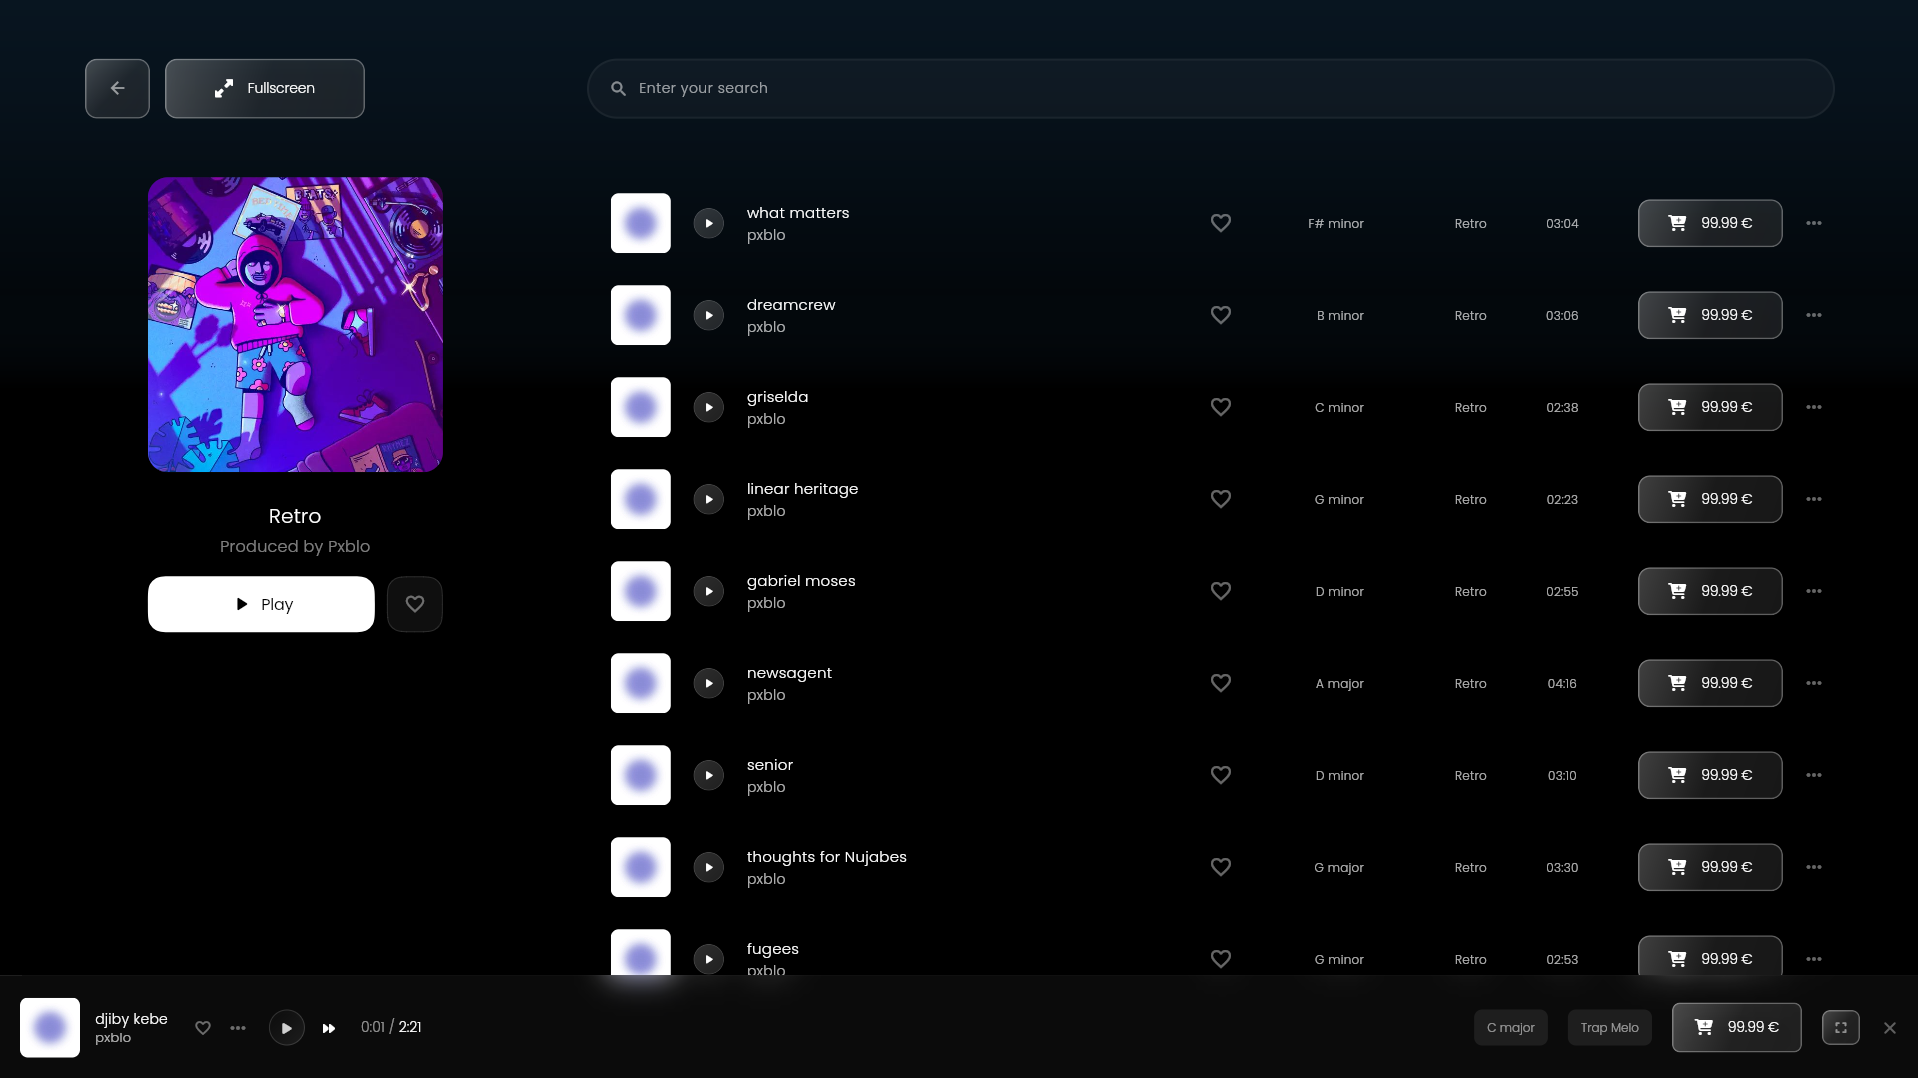Go back using the arrow button

coord(117,88)
